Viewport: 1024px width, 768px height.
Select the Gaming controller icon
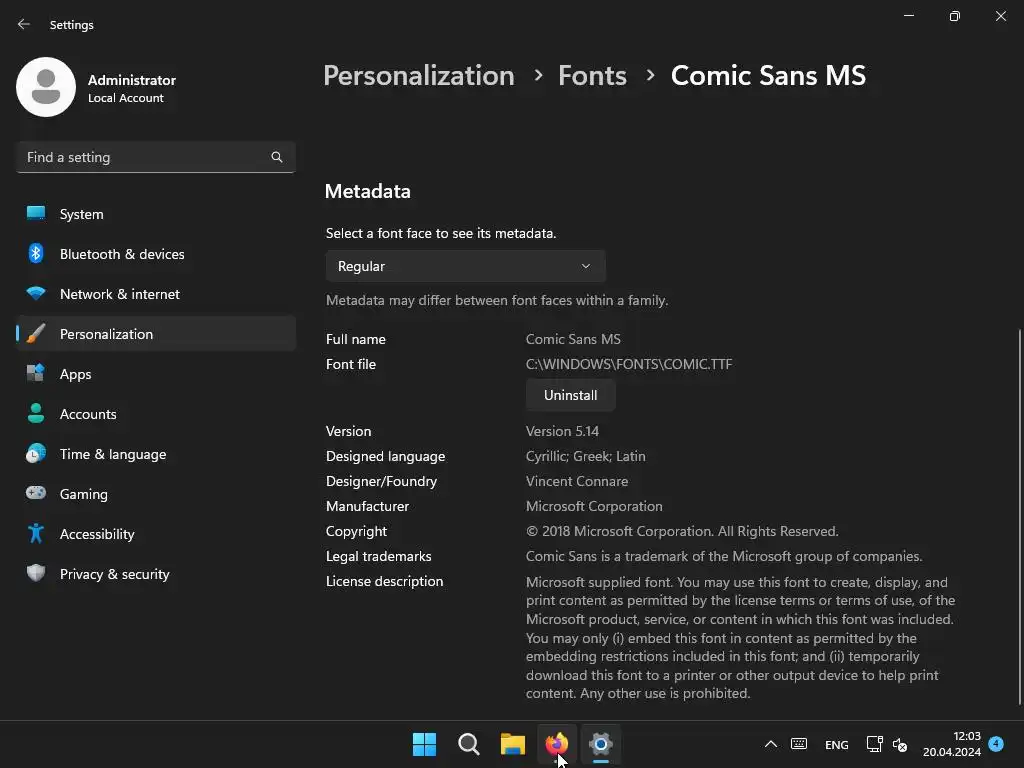pos(36,493)
